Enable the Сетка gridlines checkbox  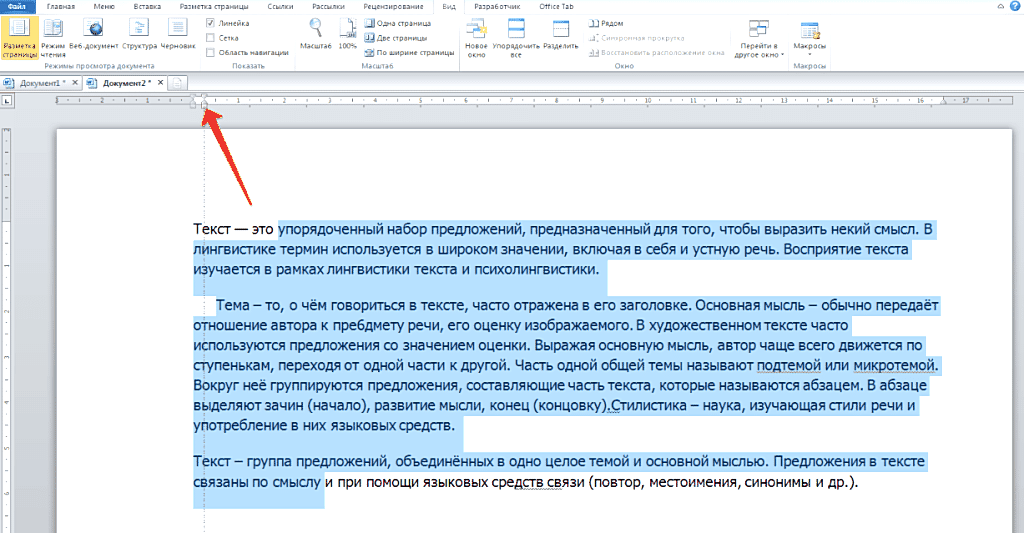coord(210,37)
